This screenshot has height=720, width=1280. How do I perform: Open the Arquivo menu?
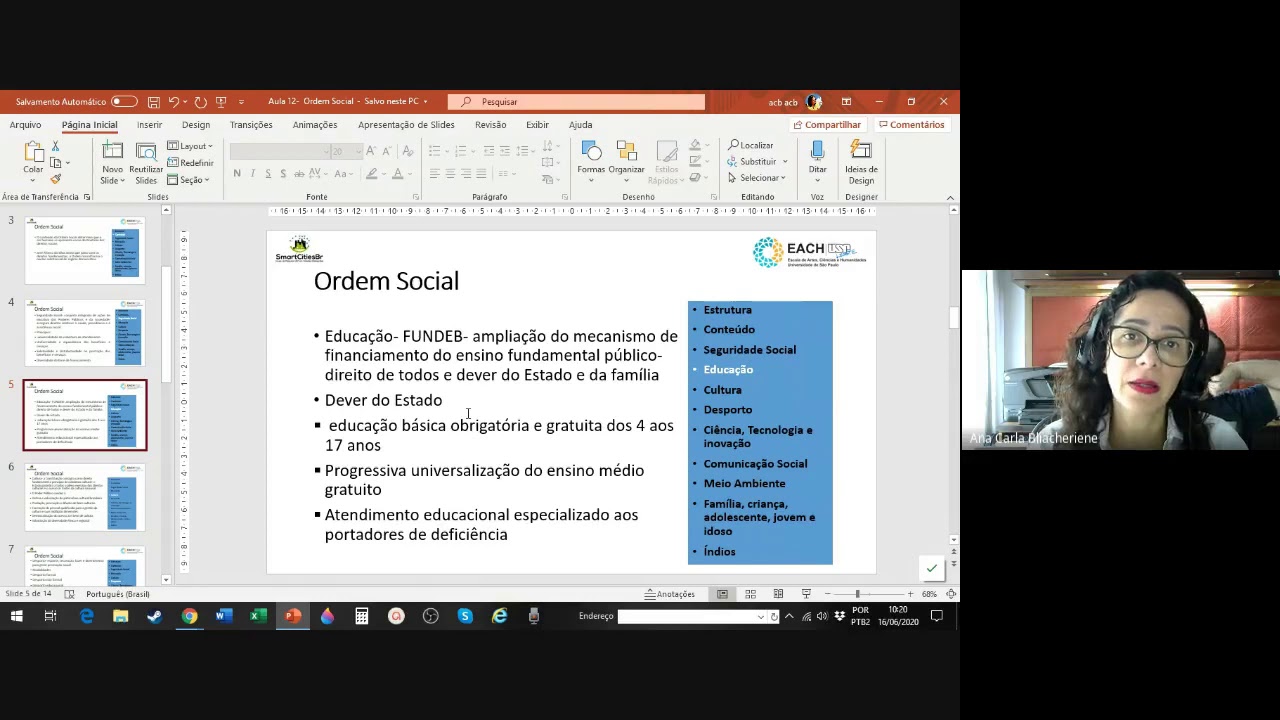point(25,125)
